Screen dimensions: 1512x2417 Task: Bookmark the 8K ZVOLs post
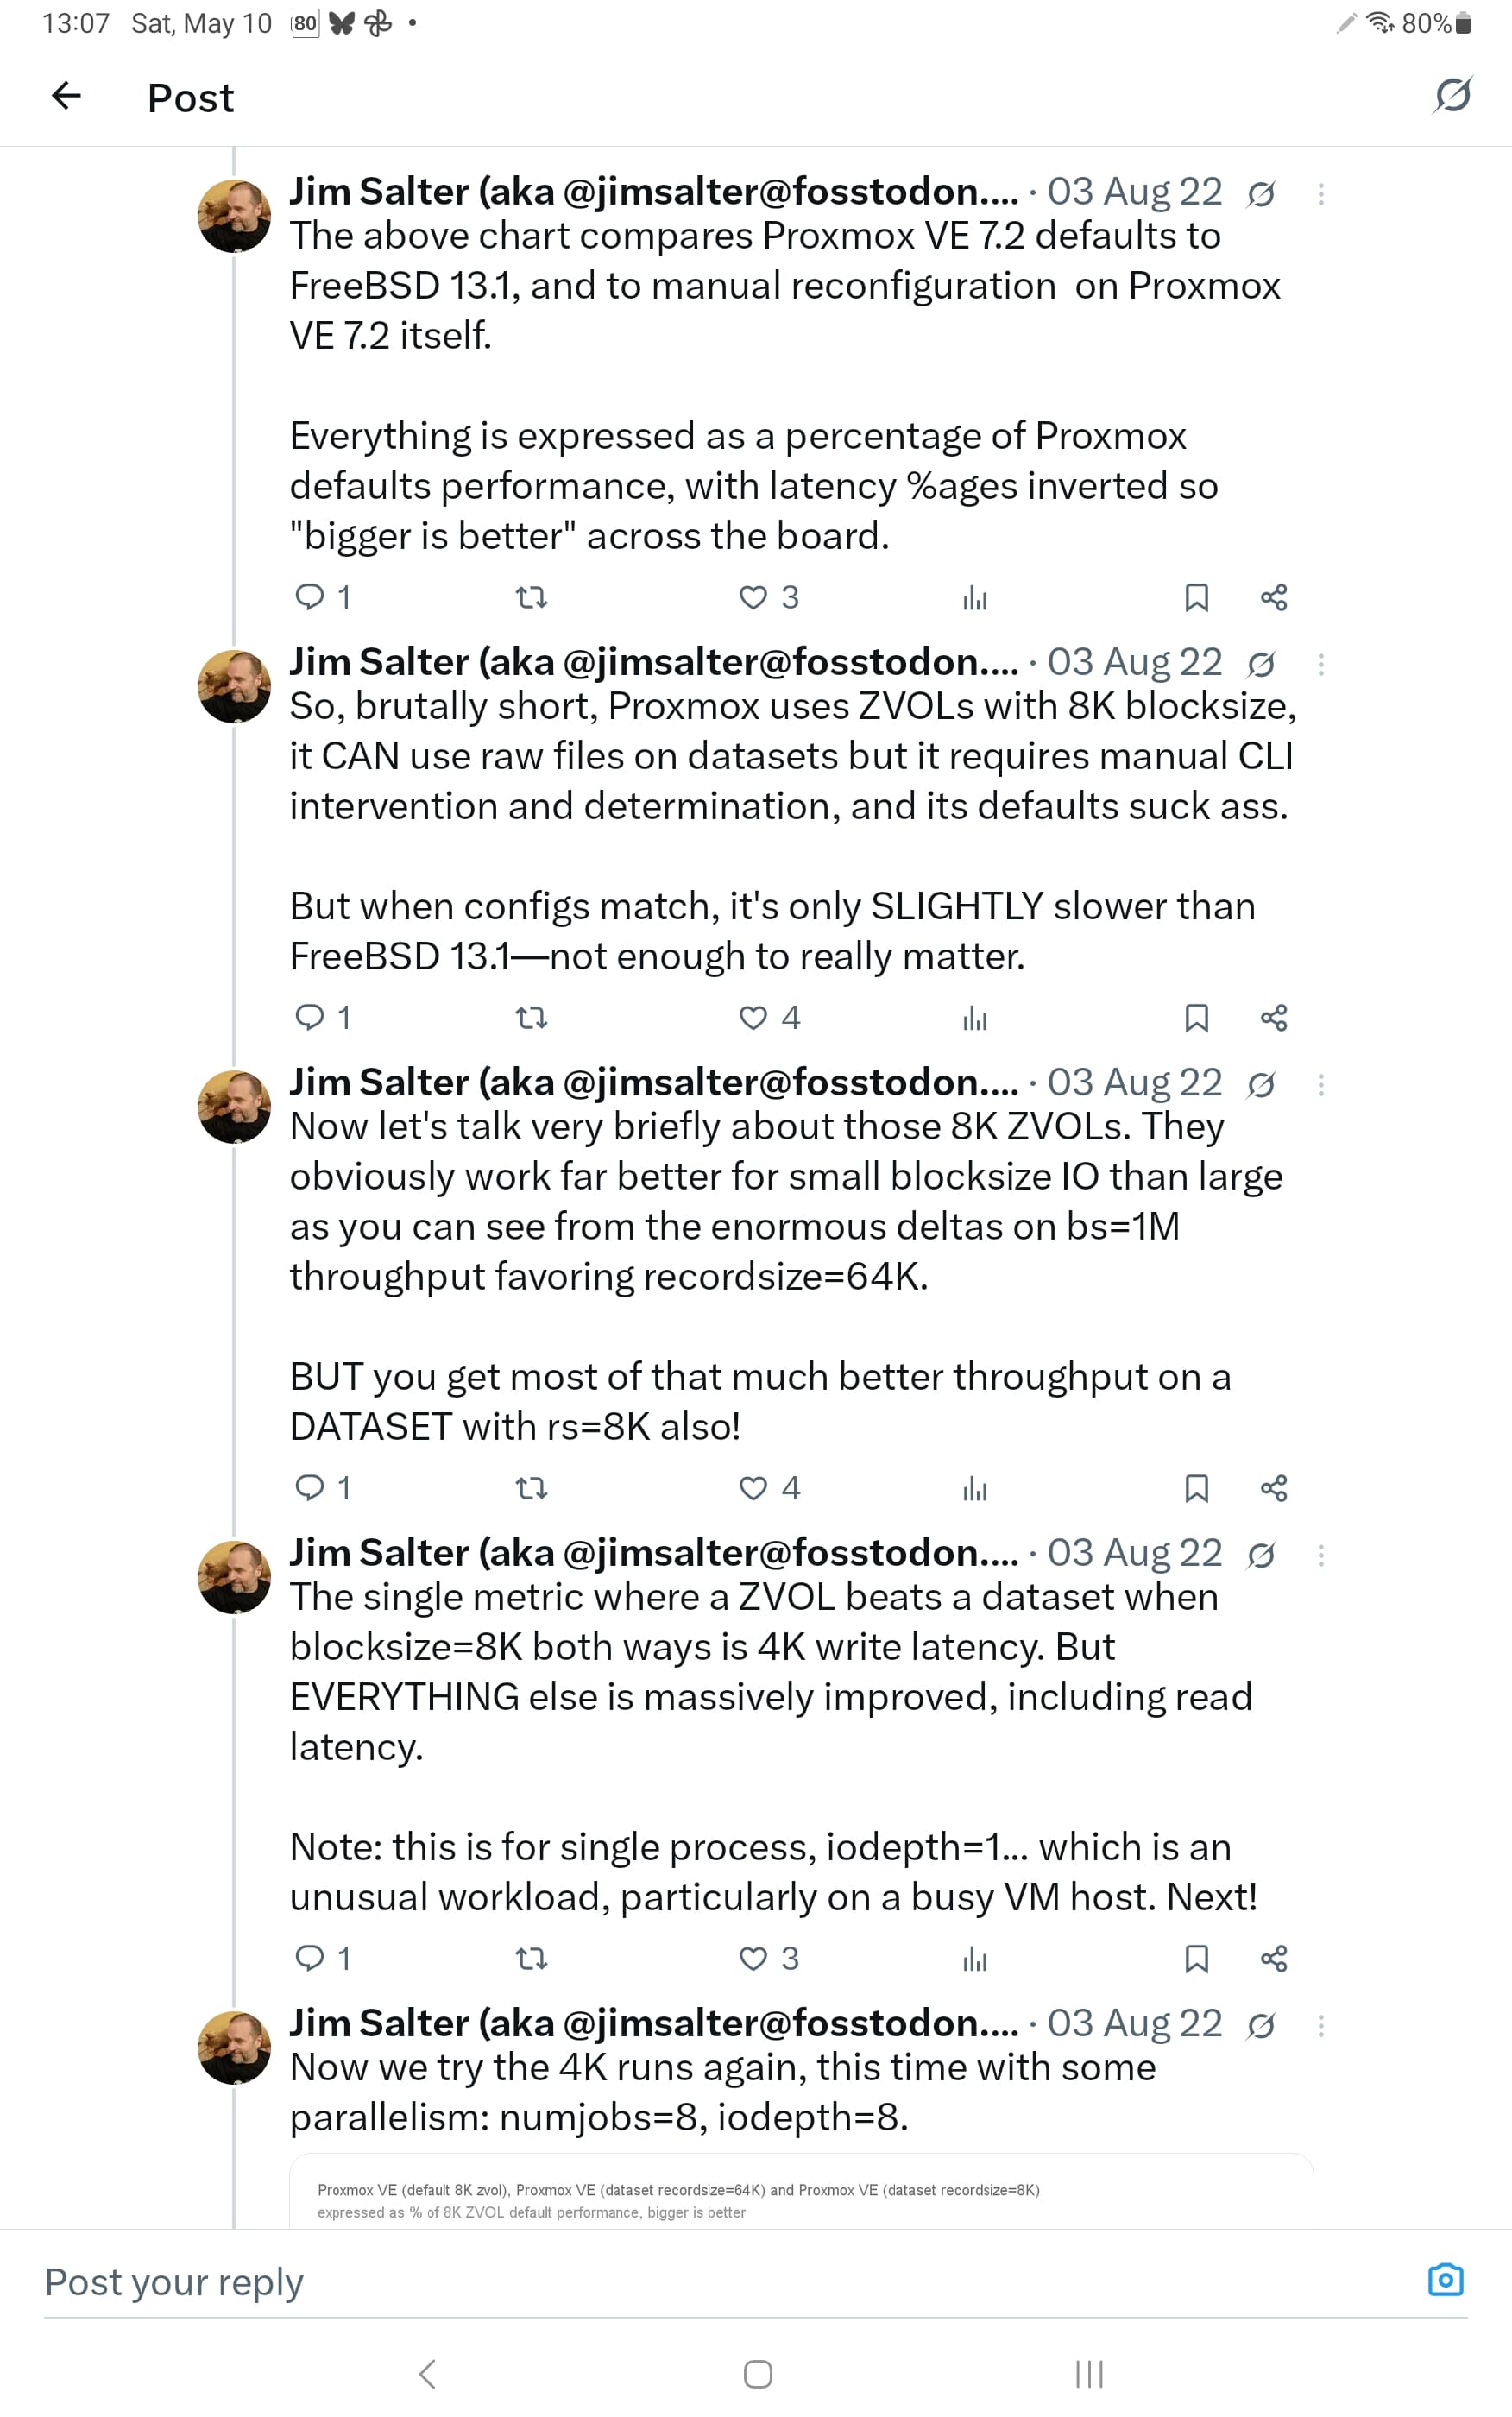point(1196,1488)
